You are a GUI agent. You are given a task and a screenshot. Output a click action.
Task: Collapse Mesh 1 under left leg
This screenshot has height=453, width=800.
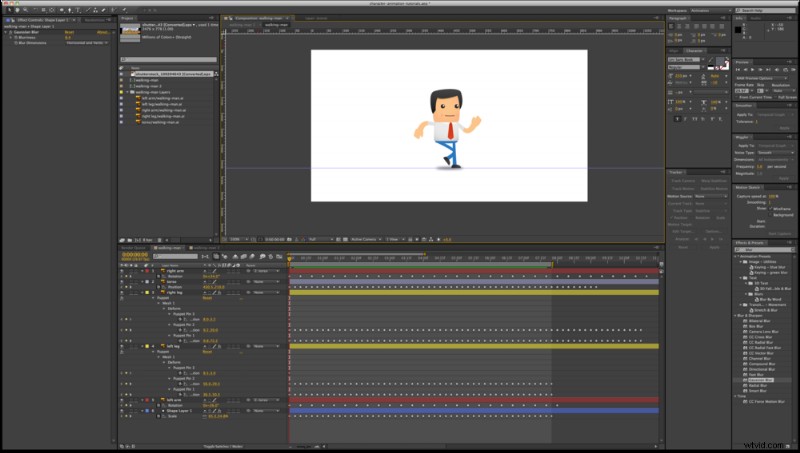click(159, 357)
